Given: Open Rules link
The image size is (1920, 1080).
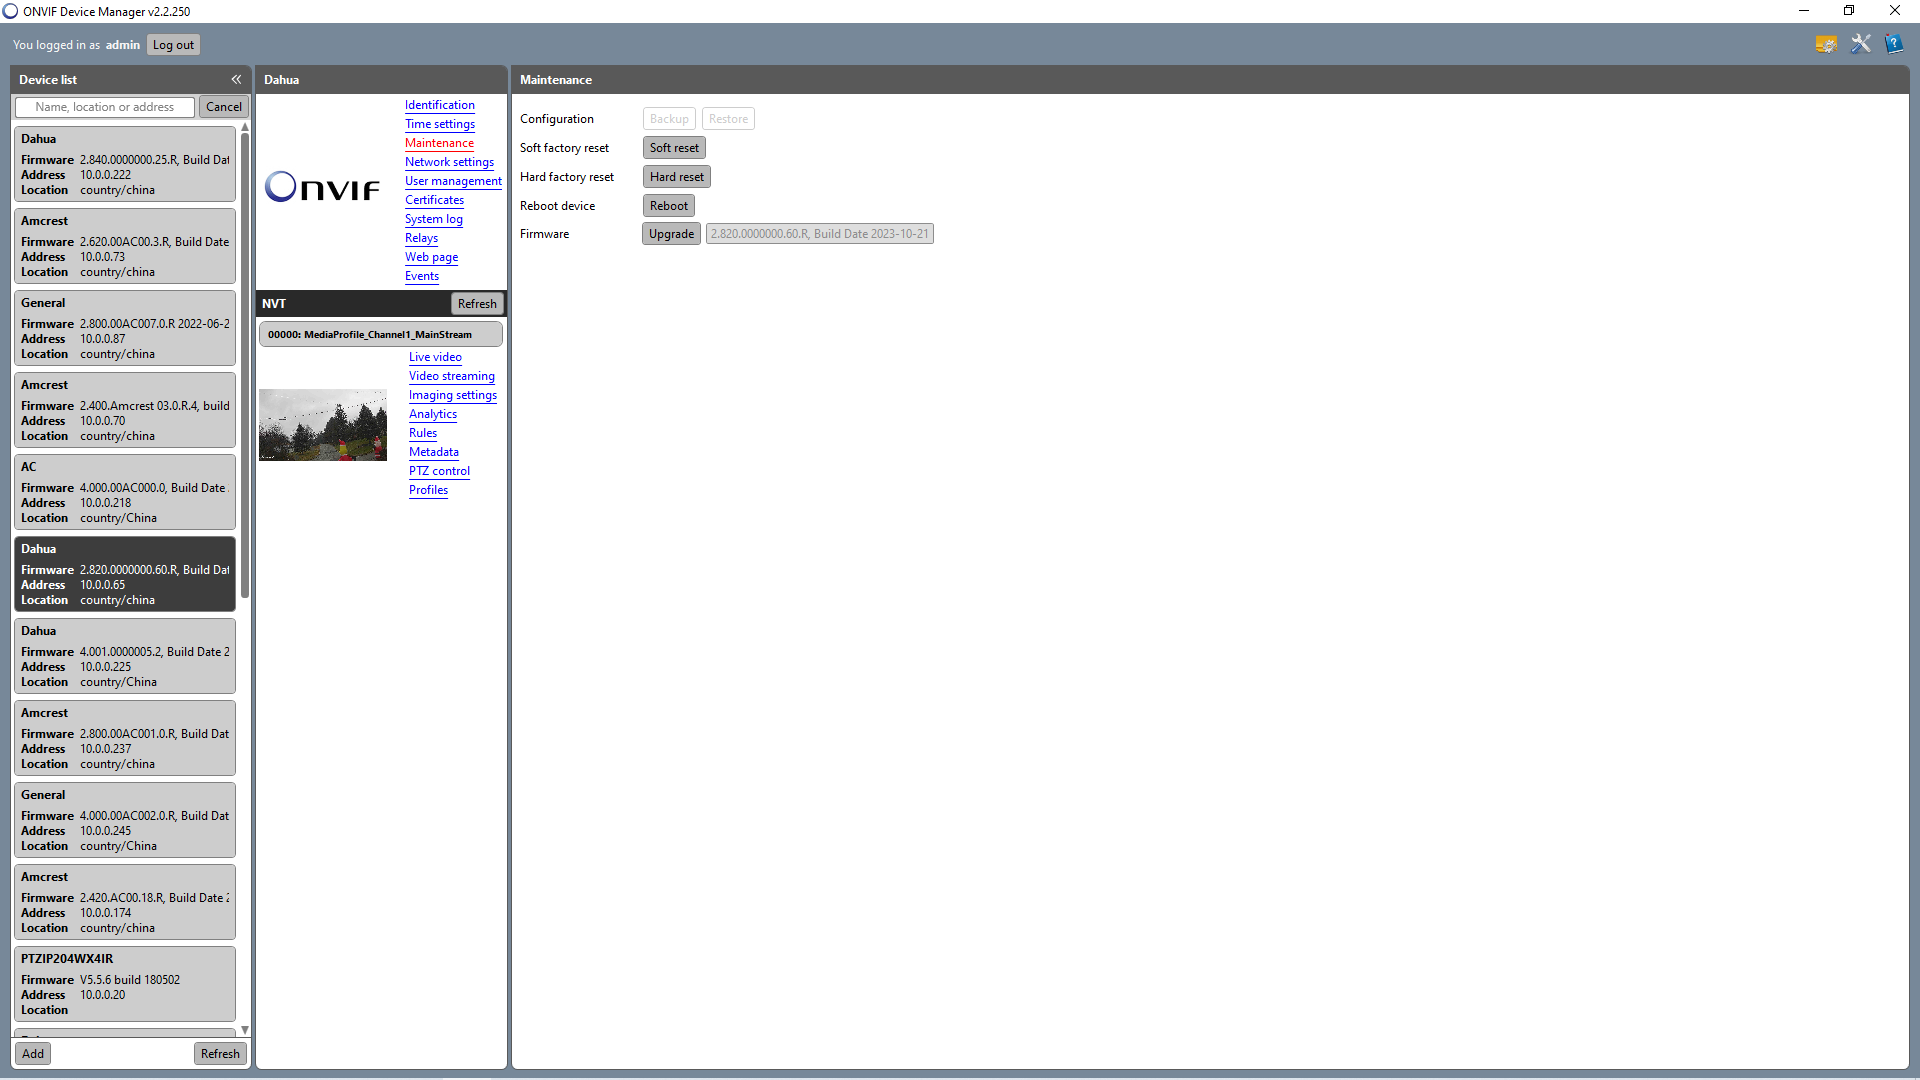Looking at the screenshot, I should tap(423, 433).
